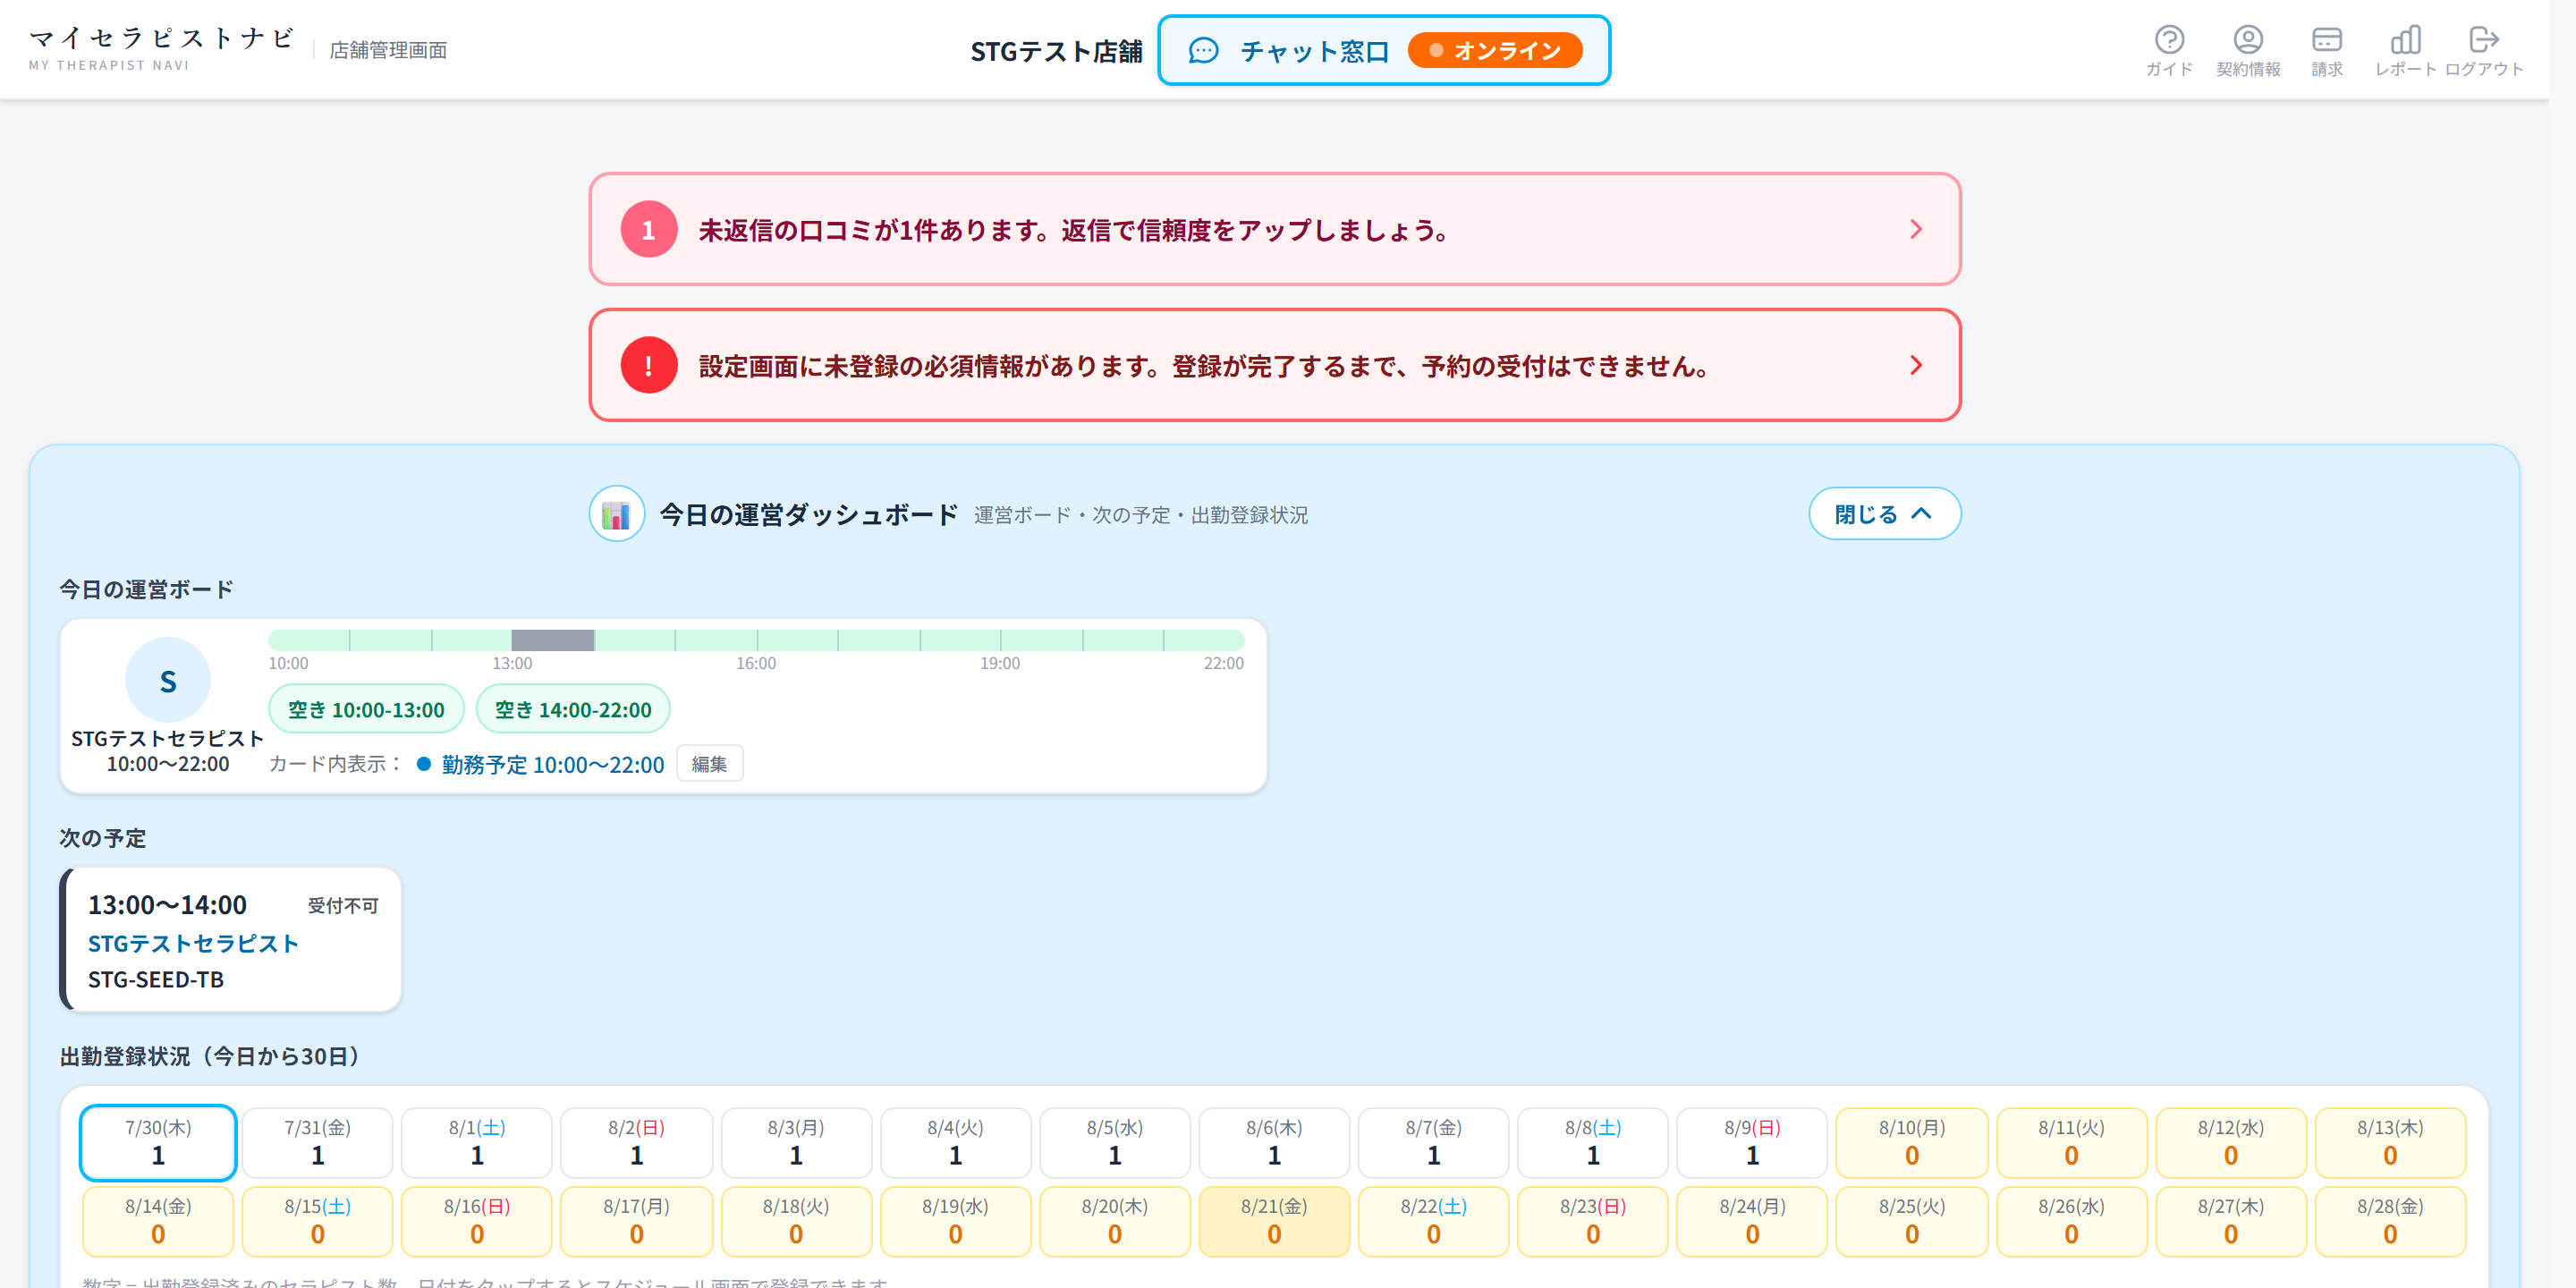The width and height of the screenshot is (2576, 1288).
Task: Select the 7/31(金) date cell
Action: point(317,1142)
